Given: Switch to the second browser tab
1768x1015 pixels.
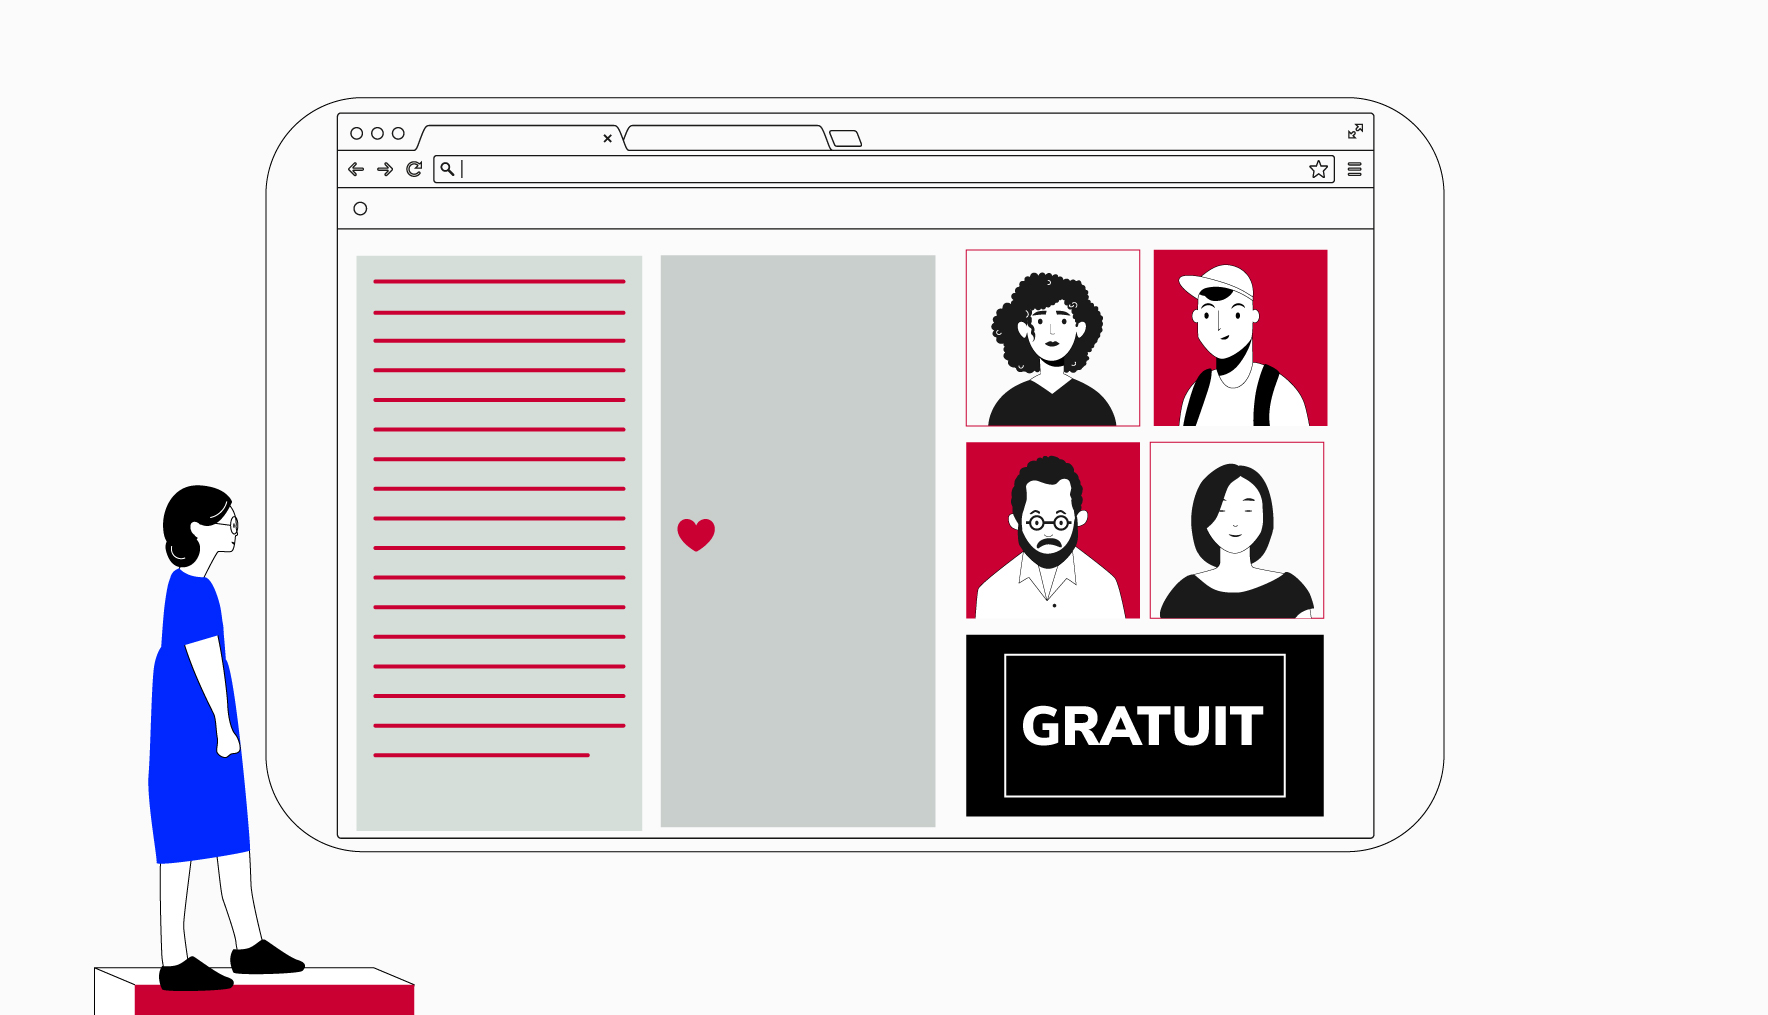Looking at the screenshot, I should click(726, 138).
